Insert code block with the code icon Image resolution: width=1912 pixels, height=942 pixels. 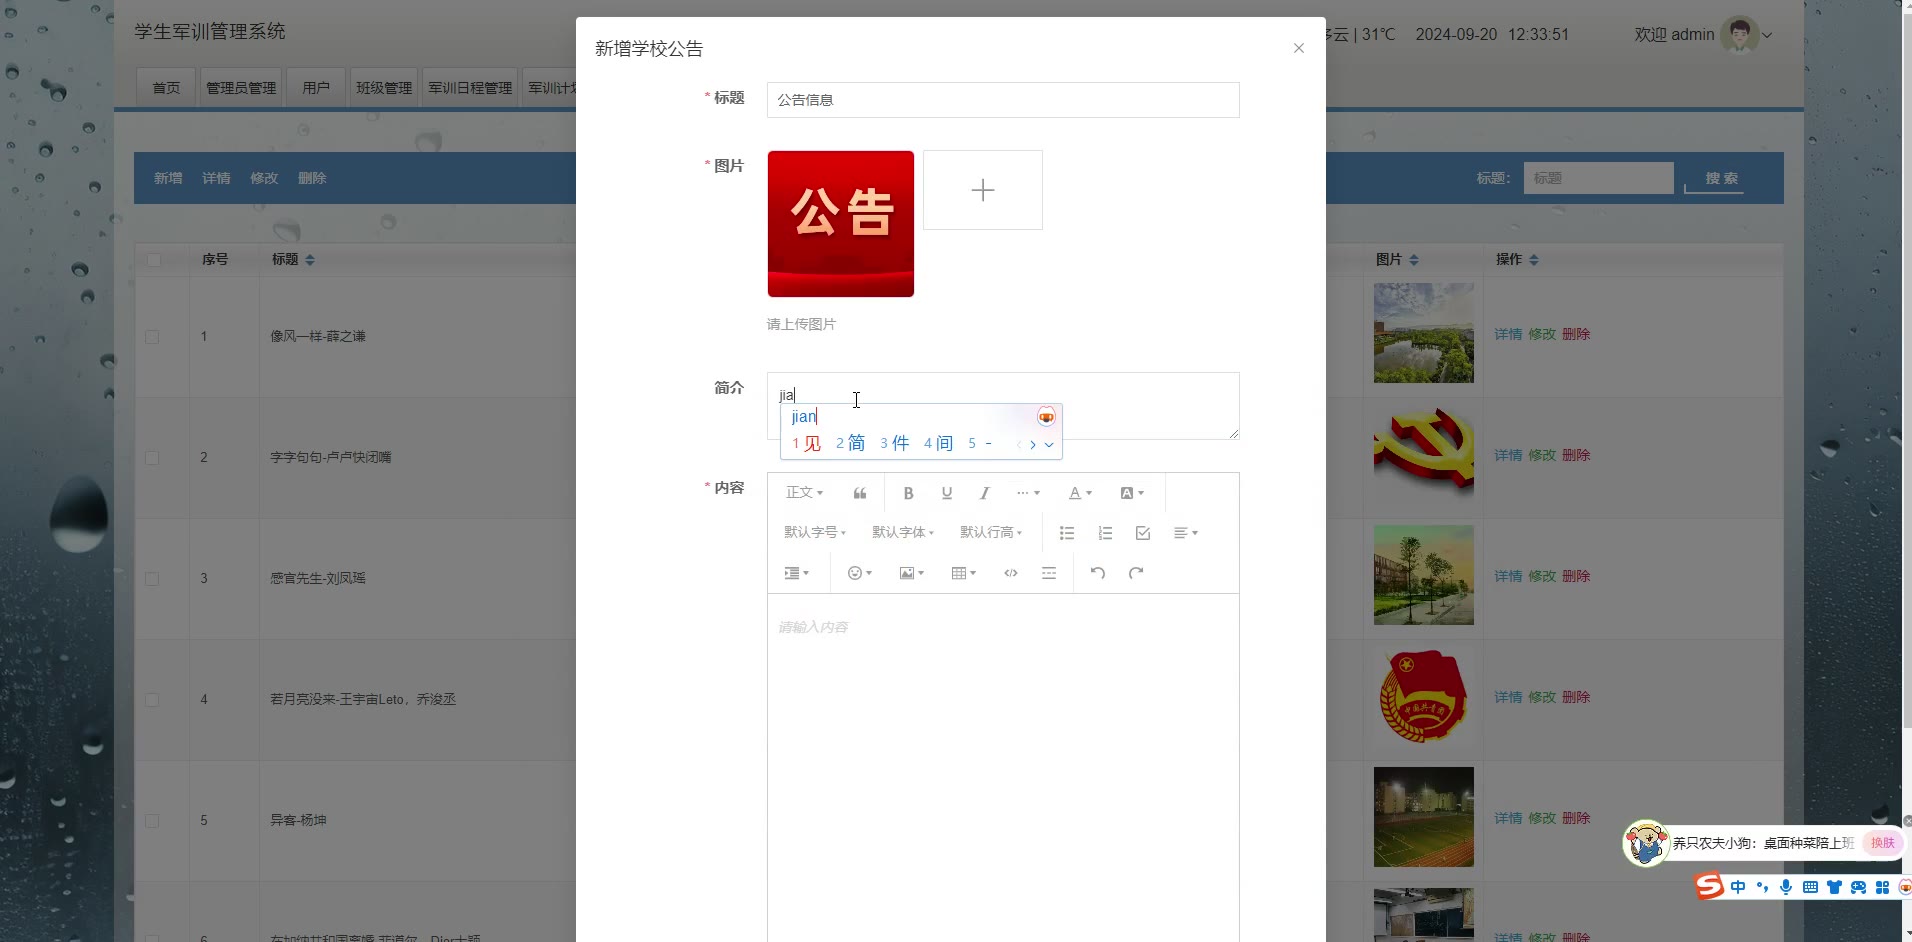click(1011, 573)
